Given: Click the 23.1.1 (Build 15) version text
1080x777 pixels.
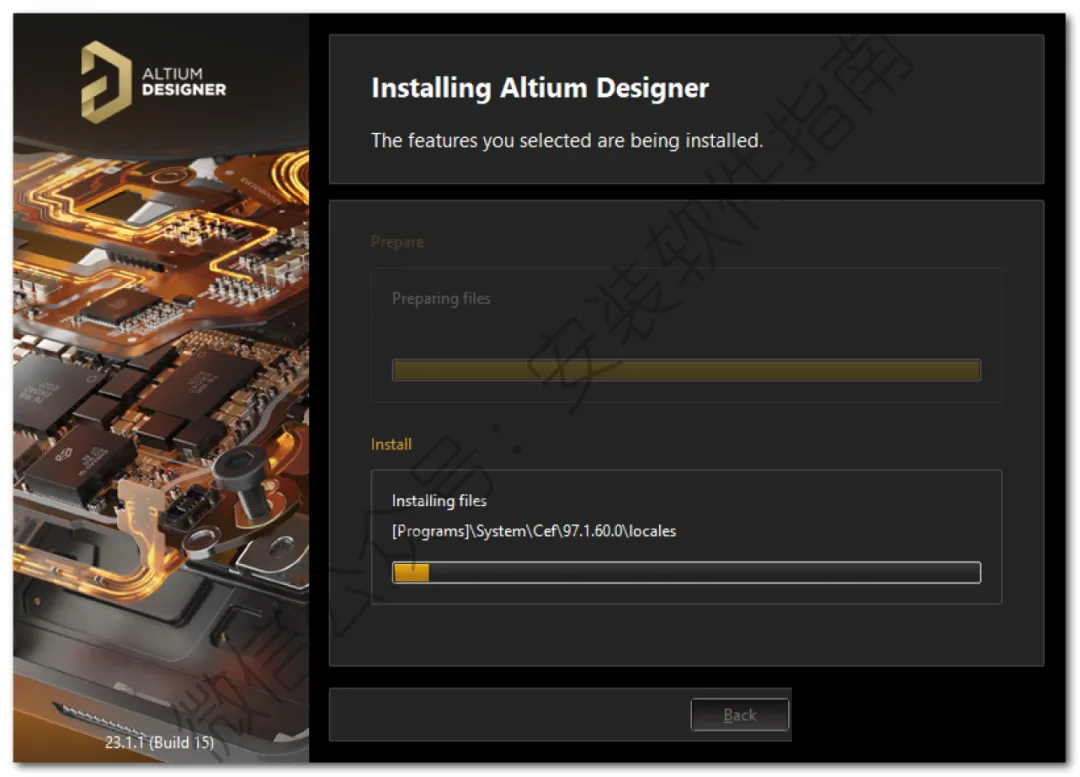Looking at the screenshot, I should pyautogui.click(x=159, y=742).
